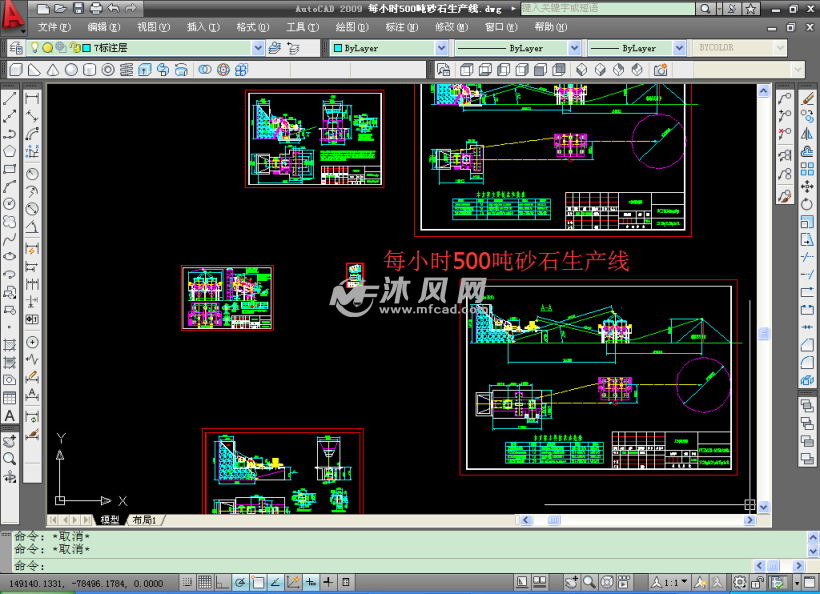Select the Ellipse draw tool
This screenshot has height=594, width=820.
pyautogui.click(x=9, y=257)
